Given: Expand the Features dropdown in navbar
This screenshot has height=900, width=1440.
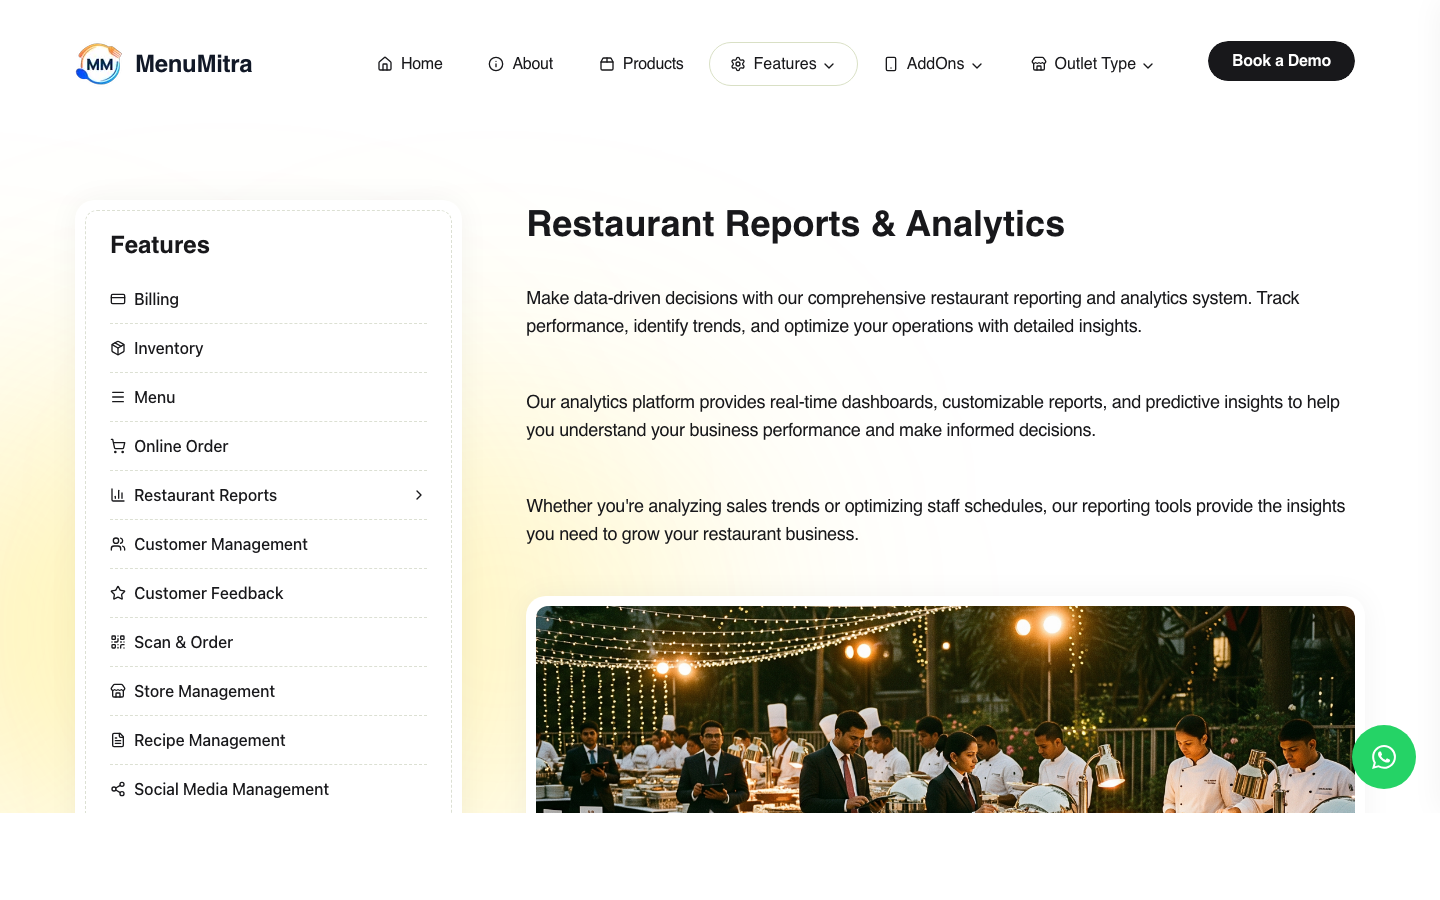Looking at the screenshot, I should point(783,64).
